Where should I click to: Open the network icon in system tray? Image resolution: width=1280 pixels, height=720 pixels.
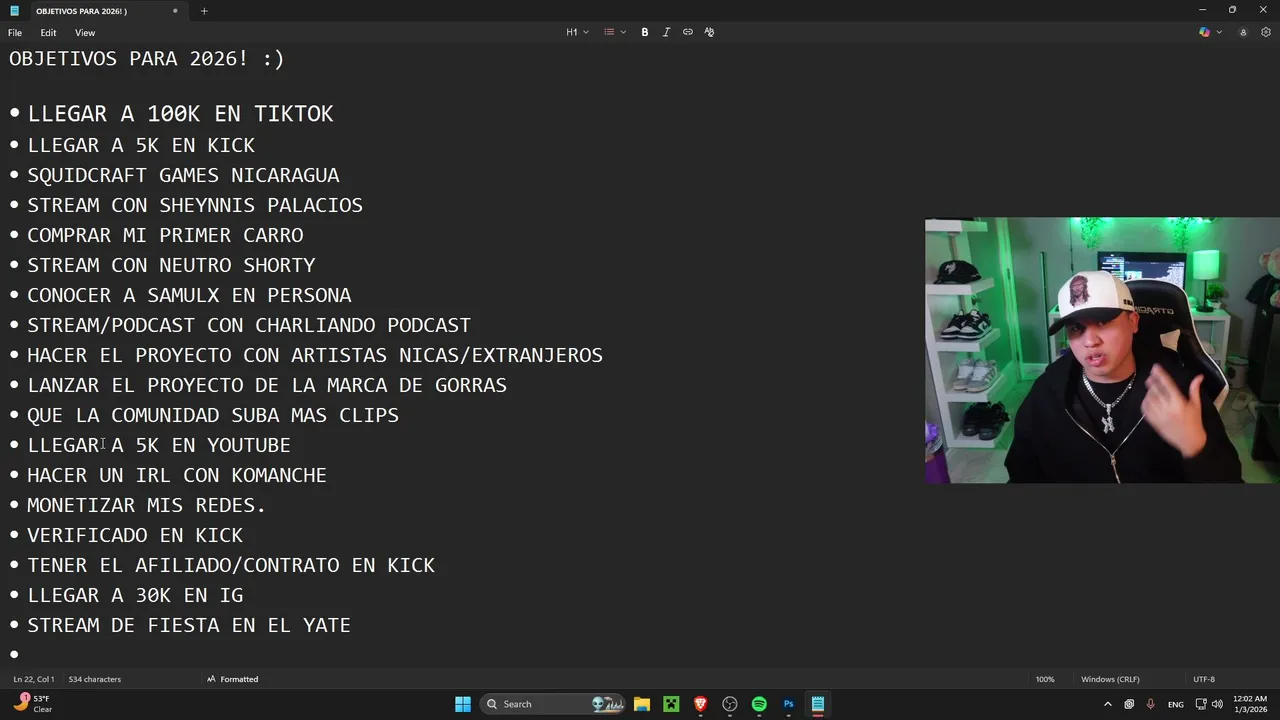point(1201,704)
